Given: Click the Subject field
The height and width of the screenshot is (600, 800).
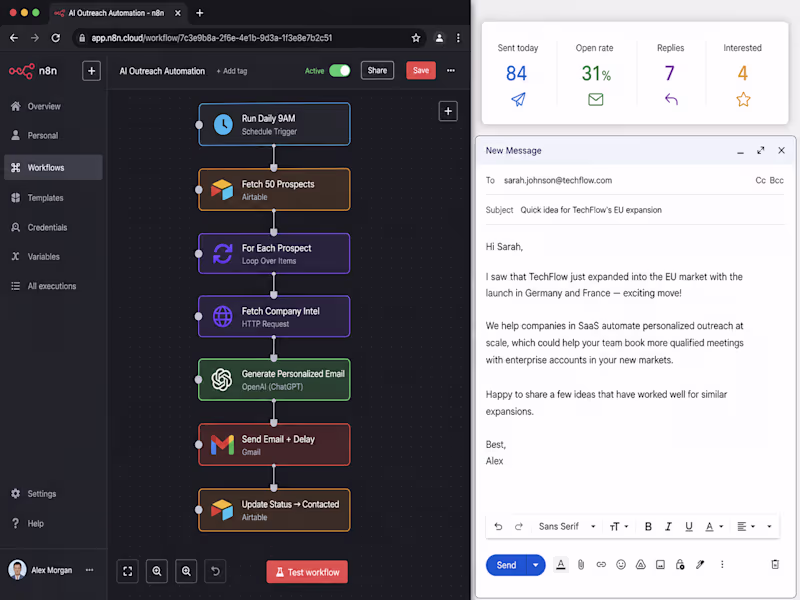Looking at the screenshot, I should point(635,210).
